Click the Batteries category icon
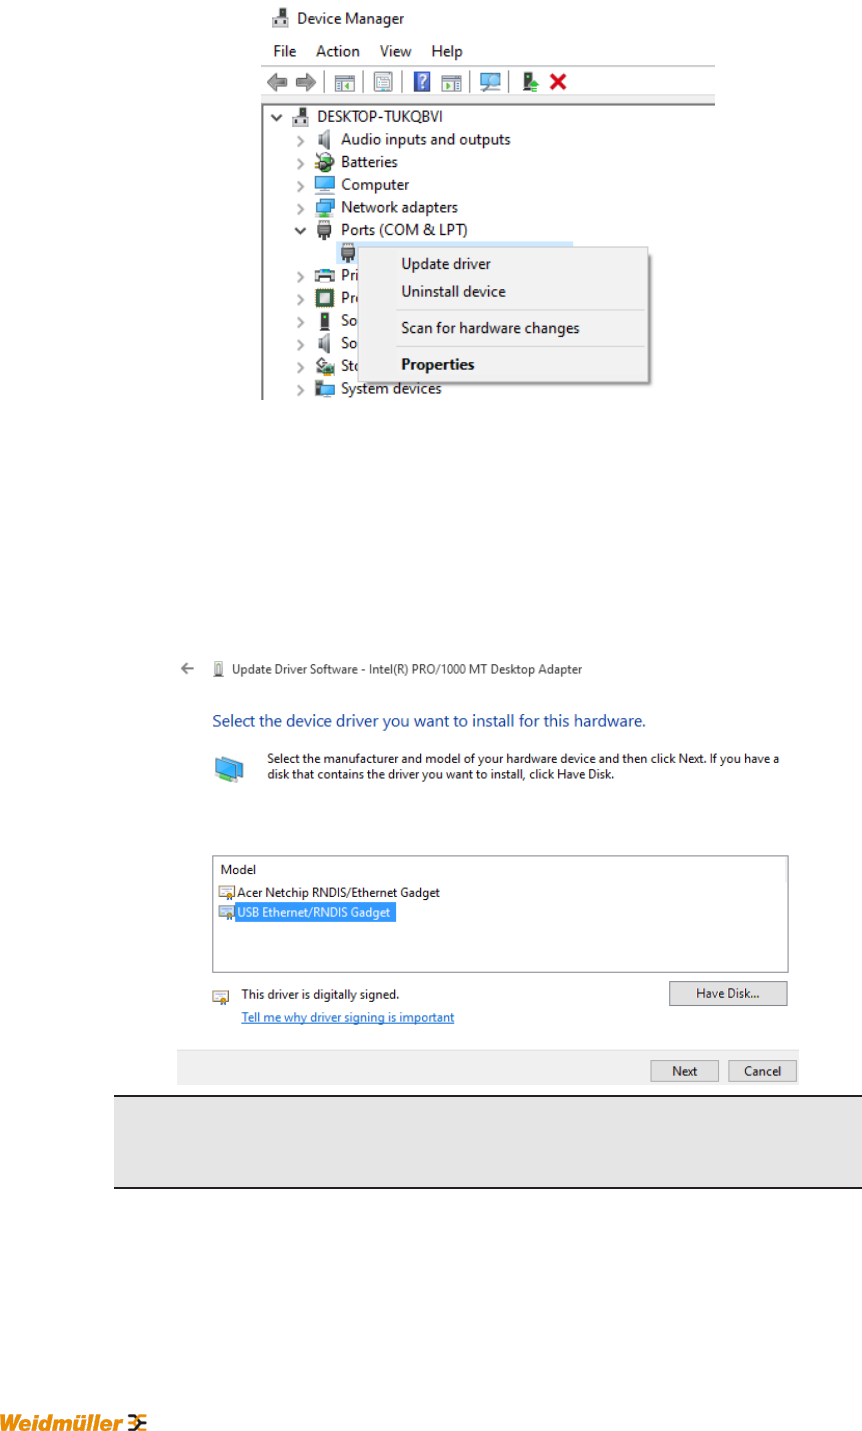 (324, 162)
